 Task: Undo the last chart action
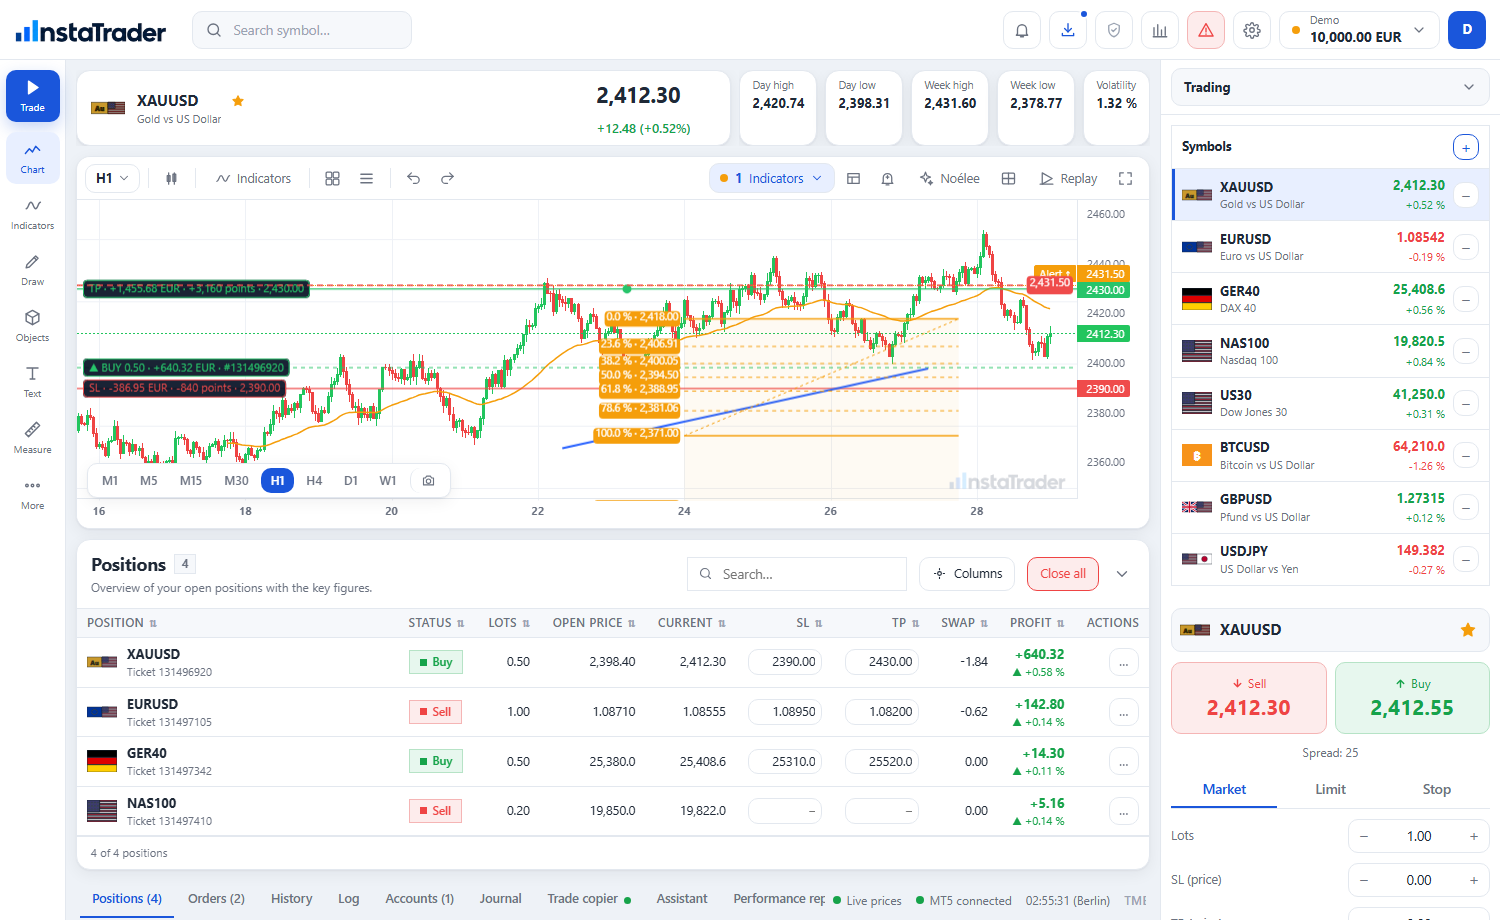413,178
